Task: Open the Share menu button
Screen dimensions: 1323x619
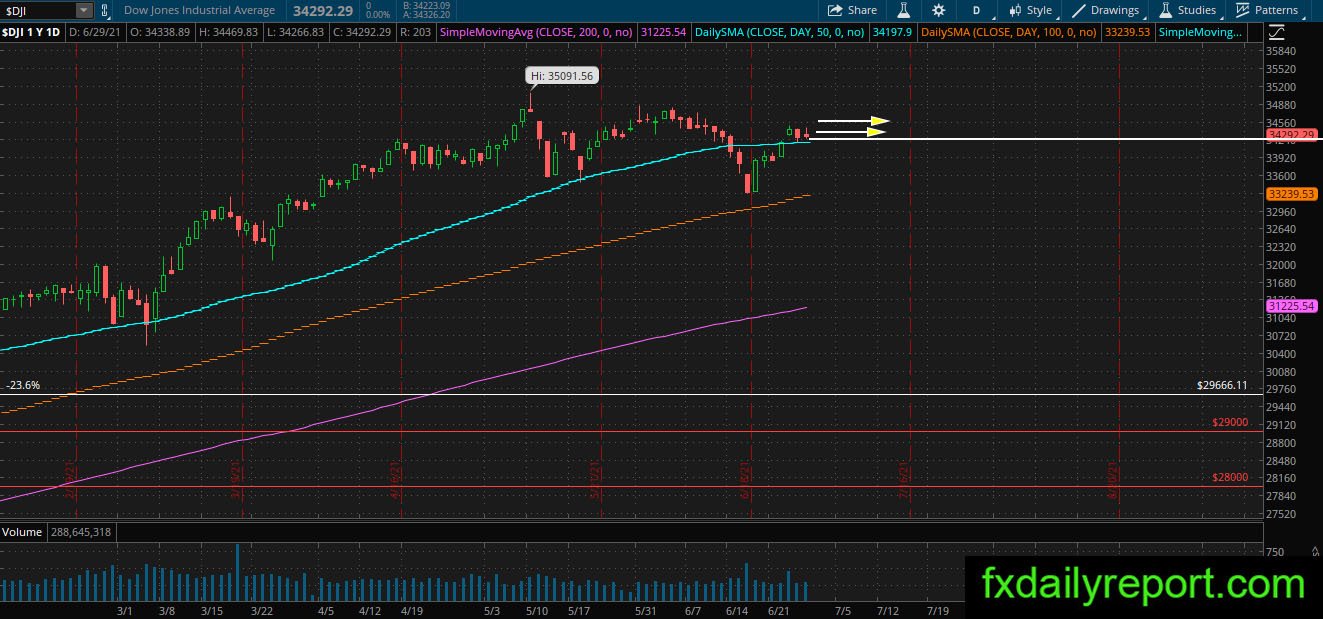Action: click(x=852, y=10)
